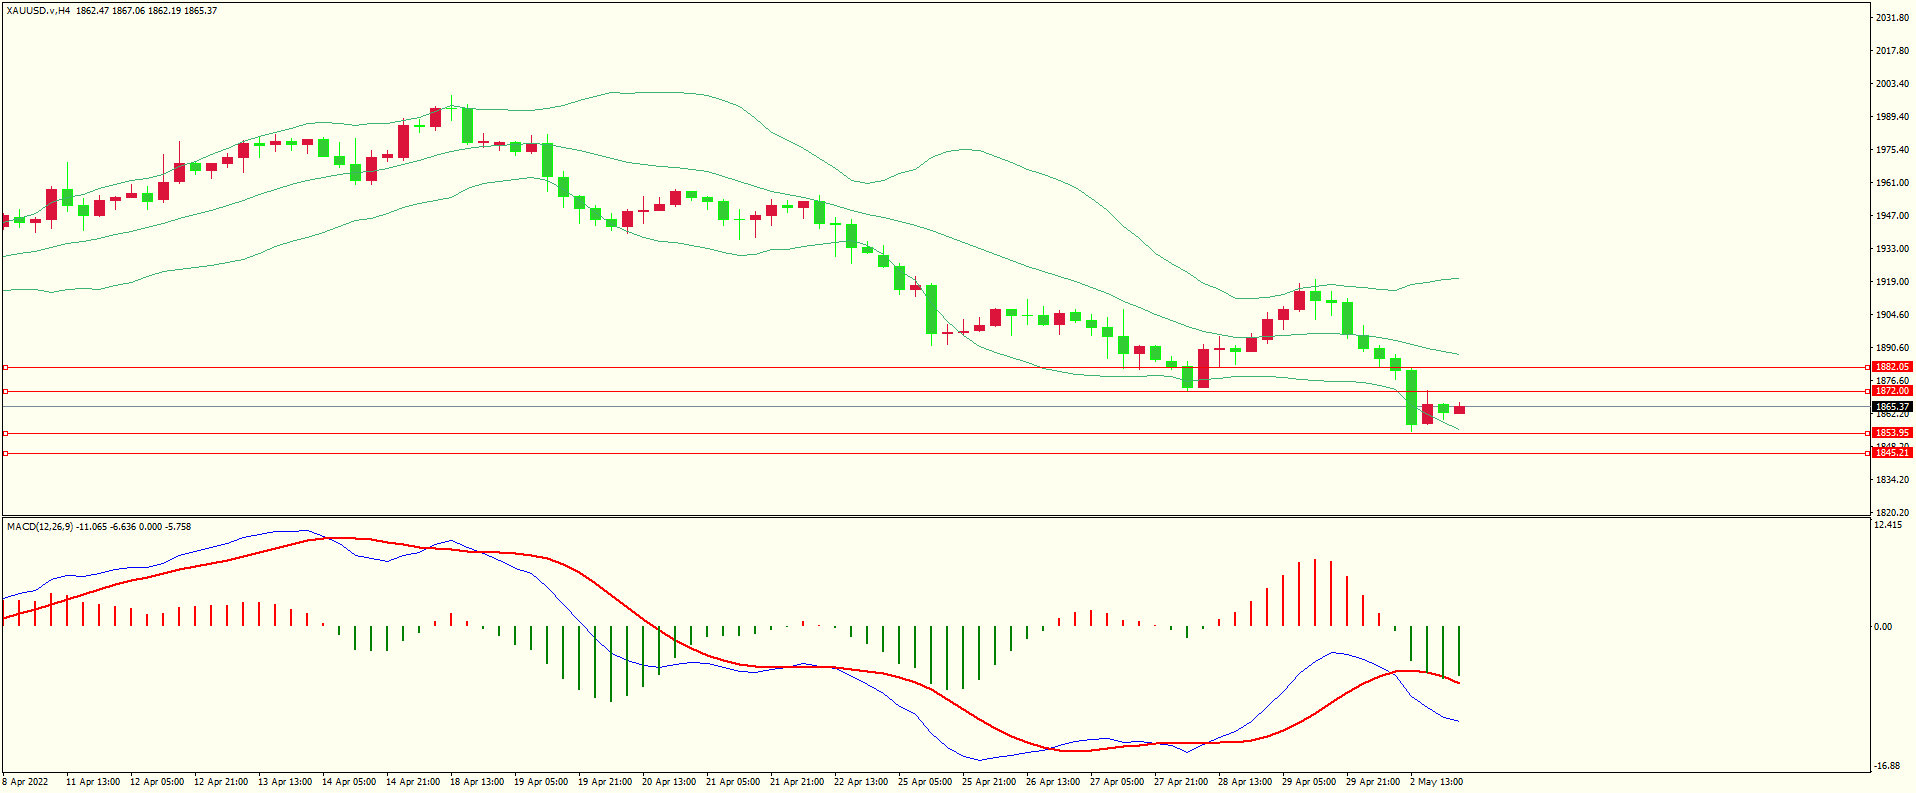Click the 2 May 13:00 time label

pos(1436,782)
